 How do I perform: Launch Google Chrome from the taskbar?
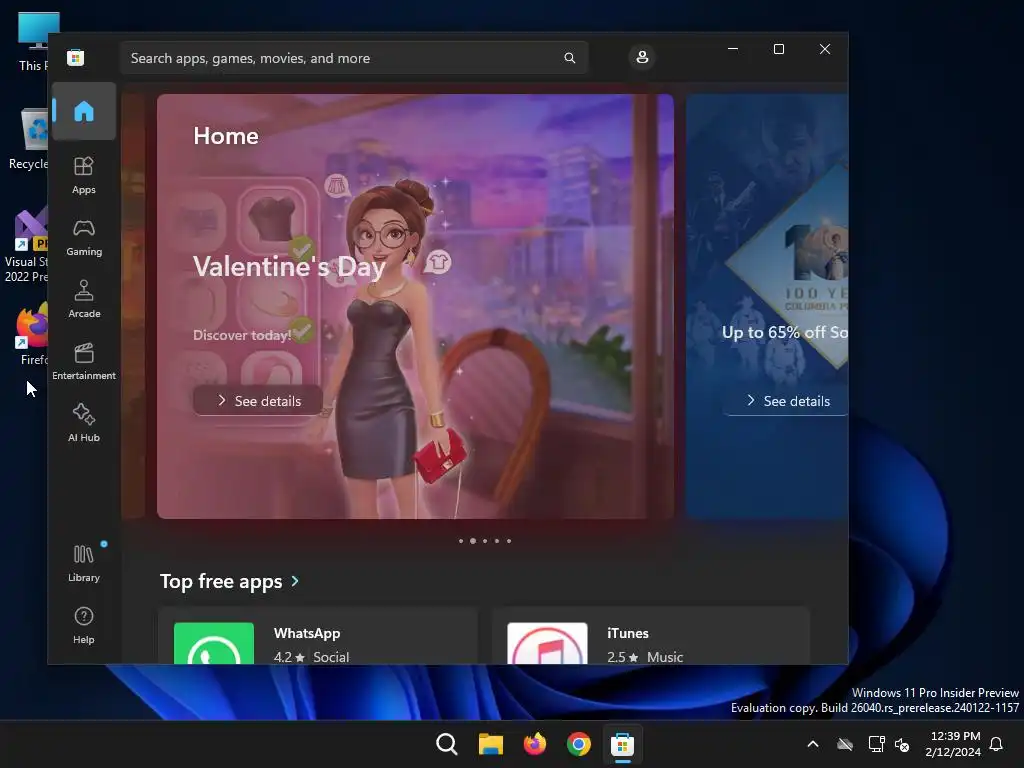[579, 744]
